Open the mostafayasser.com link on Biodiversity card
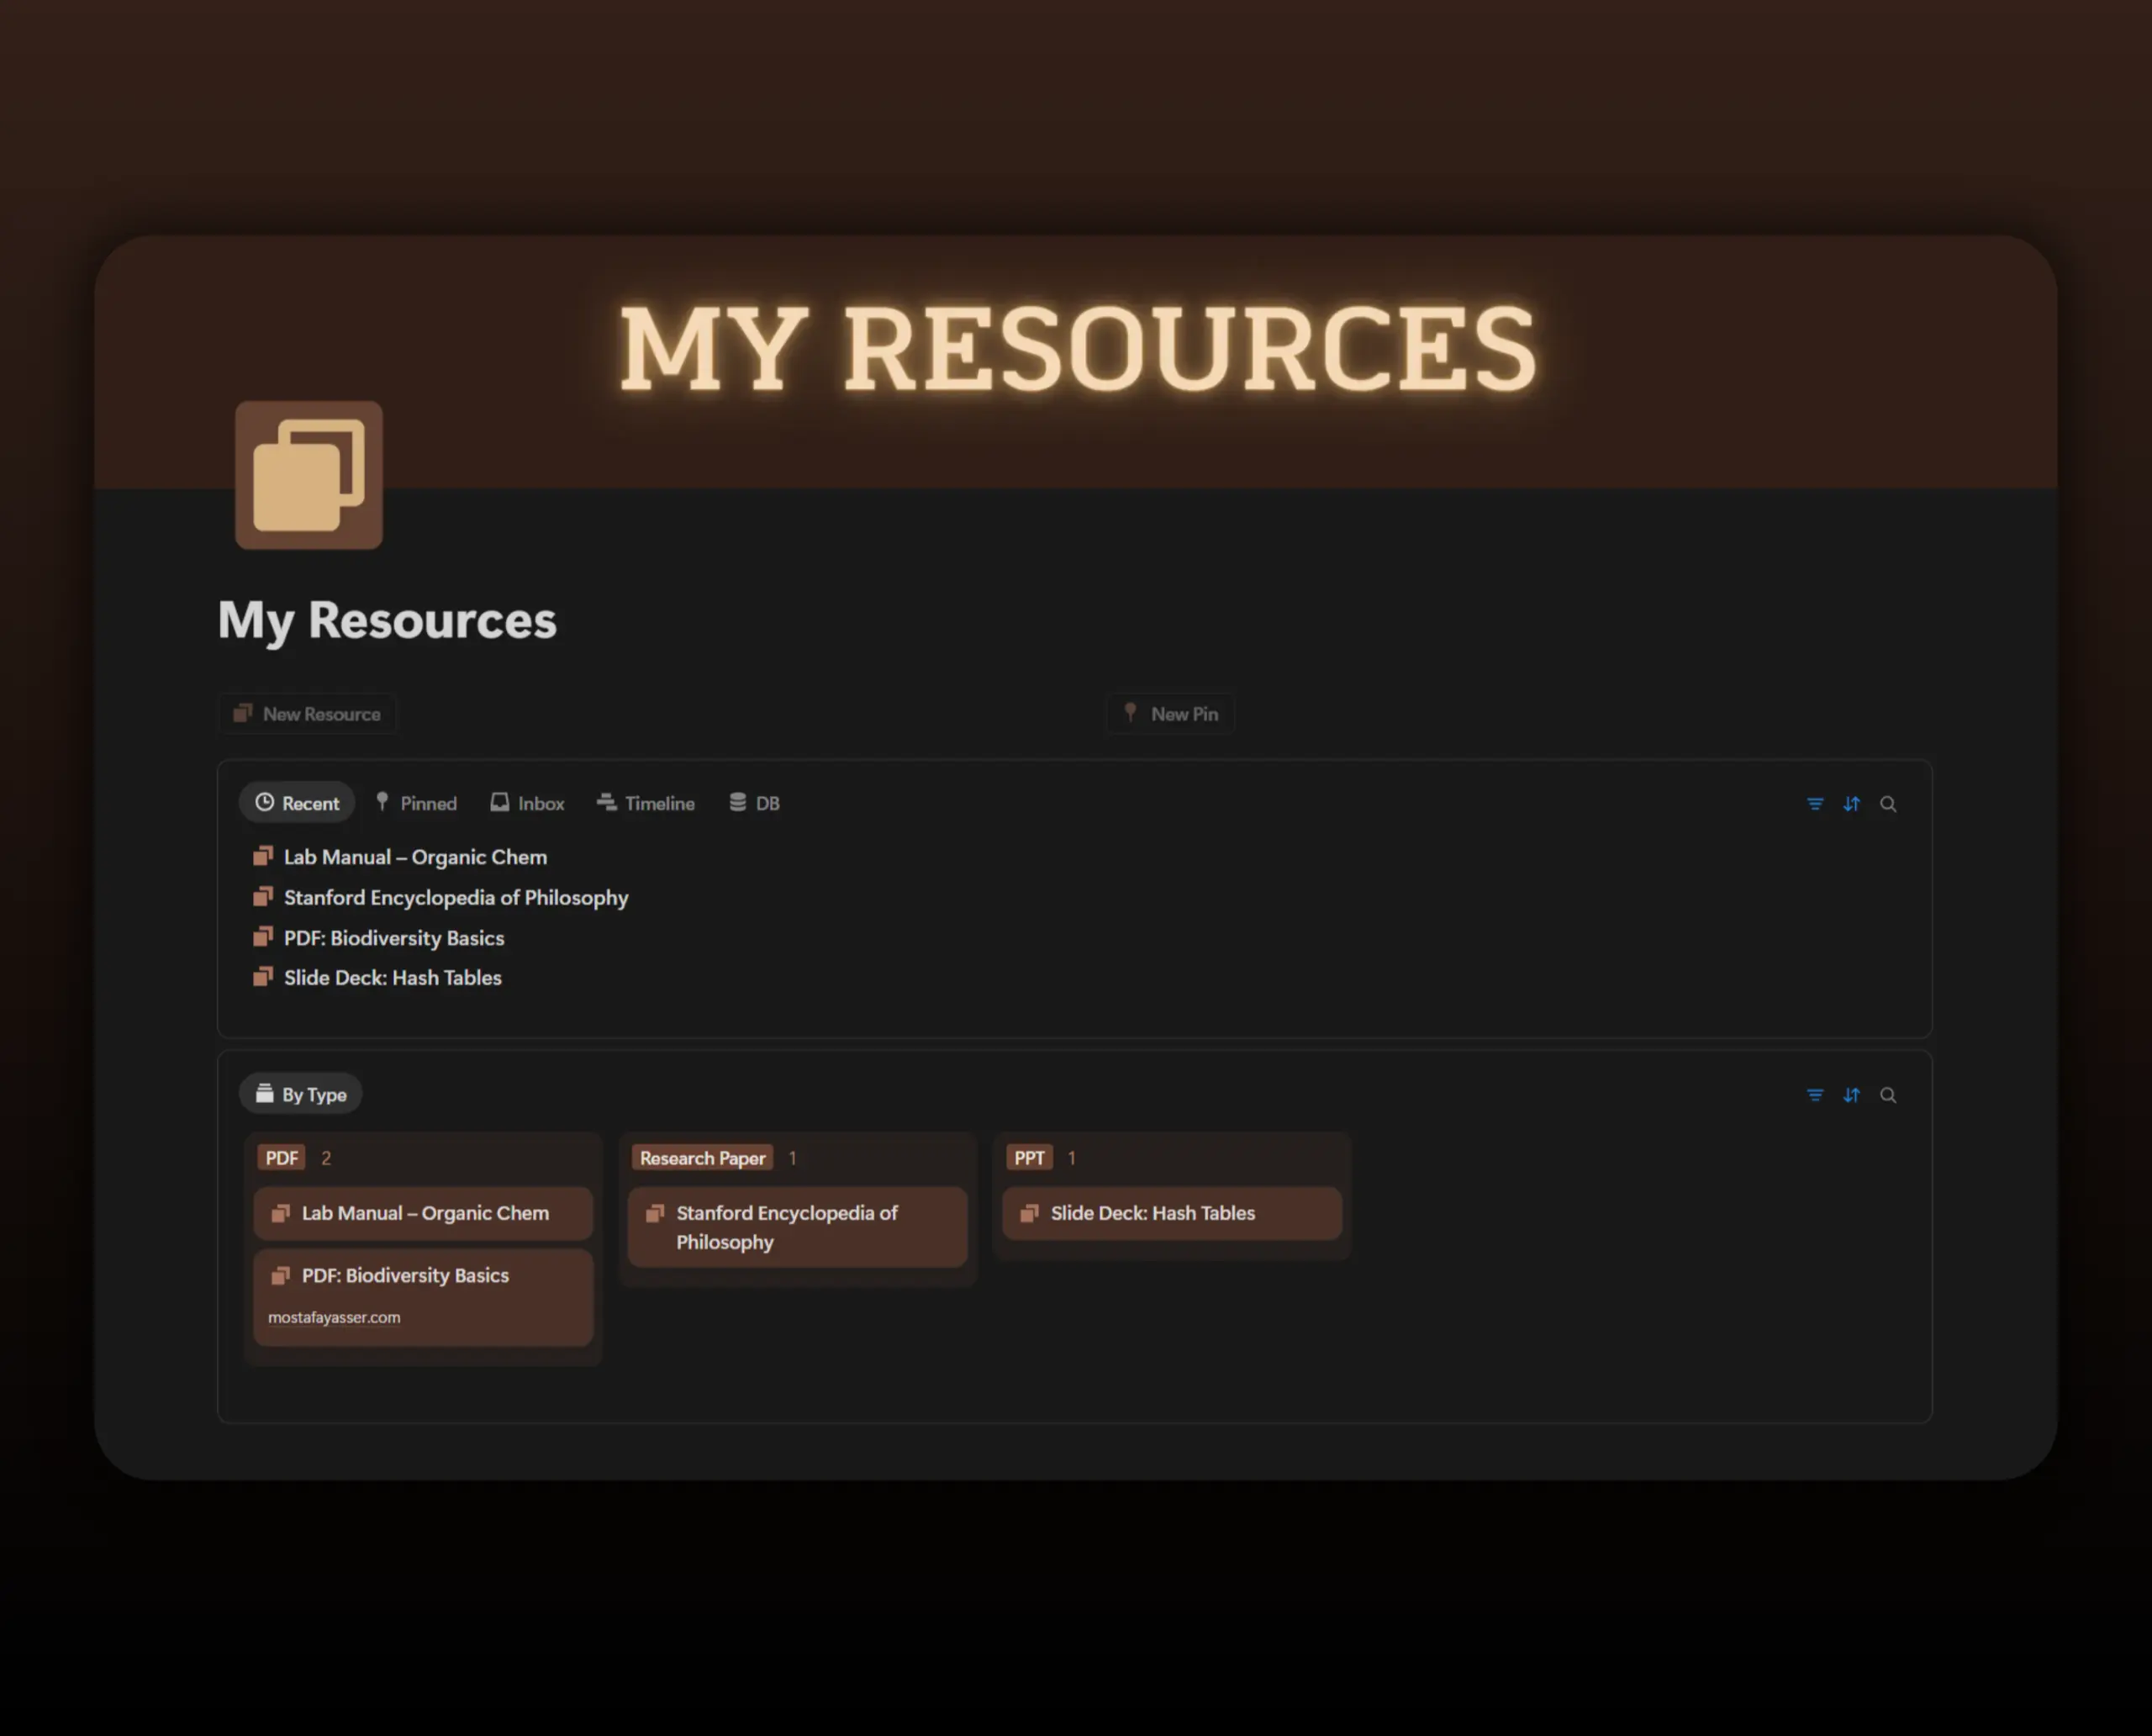Screen dimensions: 2152x1736 tap(333, 1317)
